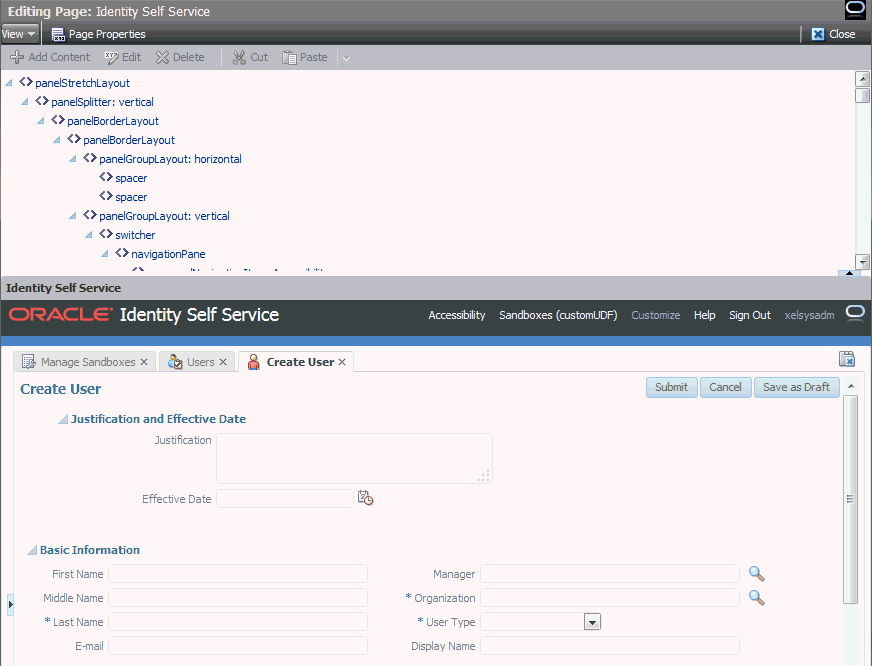Collapse the panelStretchLayout node
Image resolution: width=872 pixels, height=666 pixels.
pyautogui.click(x=9, y=83)
